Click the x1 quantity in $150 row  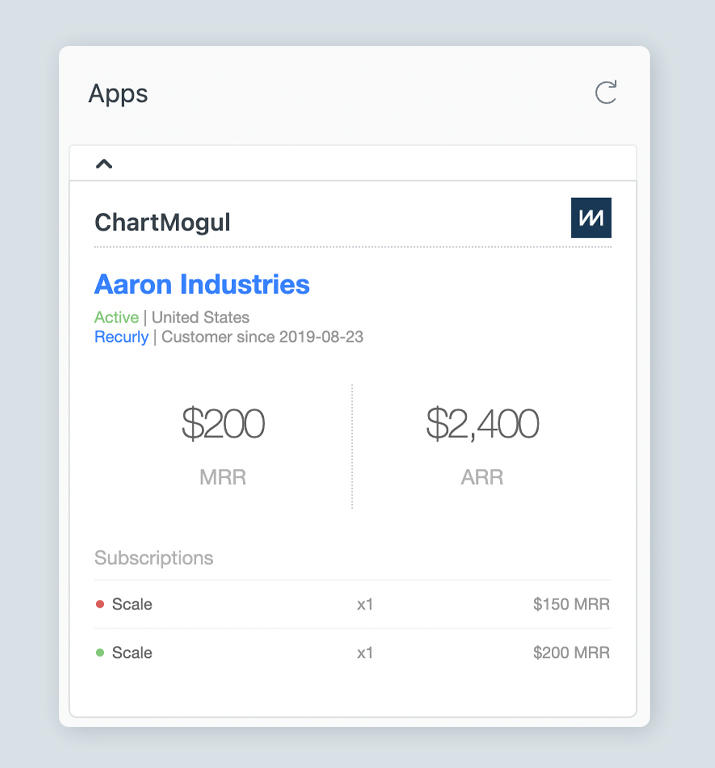point(365,604)
